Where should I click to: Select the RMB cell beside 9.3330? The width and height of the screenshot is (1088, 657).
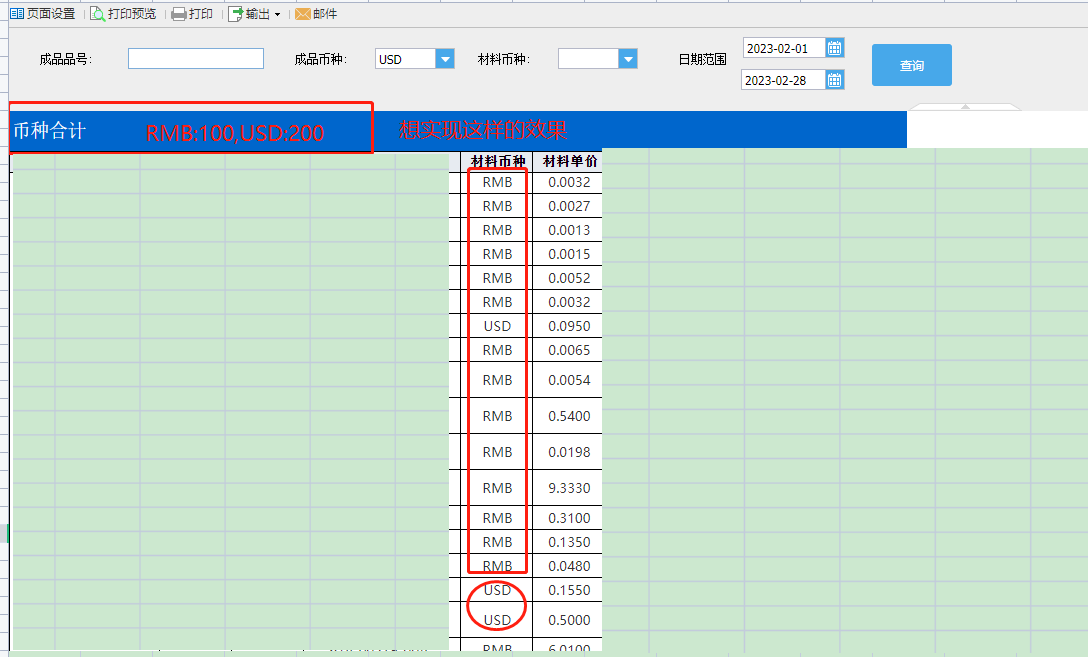click(x=497, y=488)
